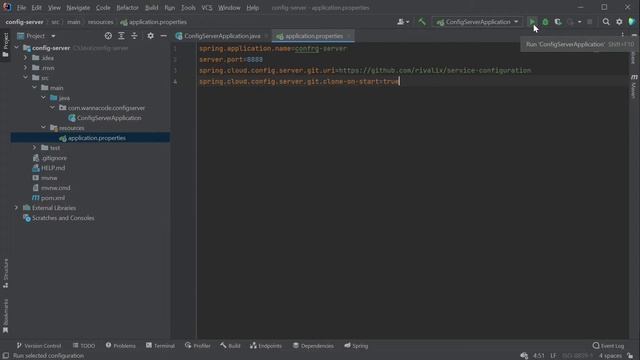The height and width of the screenshot is (360, 640).
Task: Collapse the src folder
Action: click(x=26, y=78)
